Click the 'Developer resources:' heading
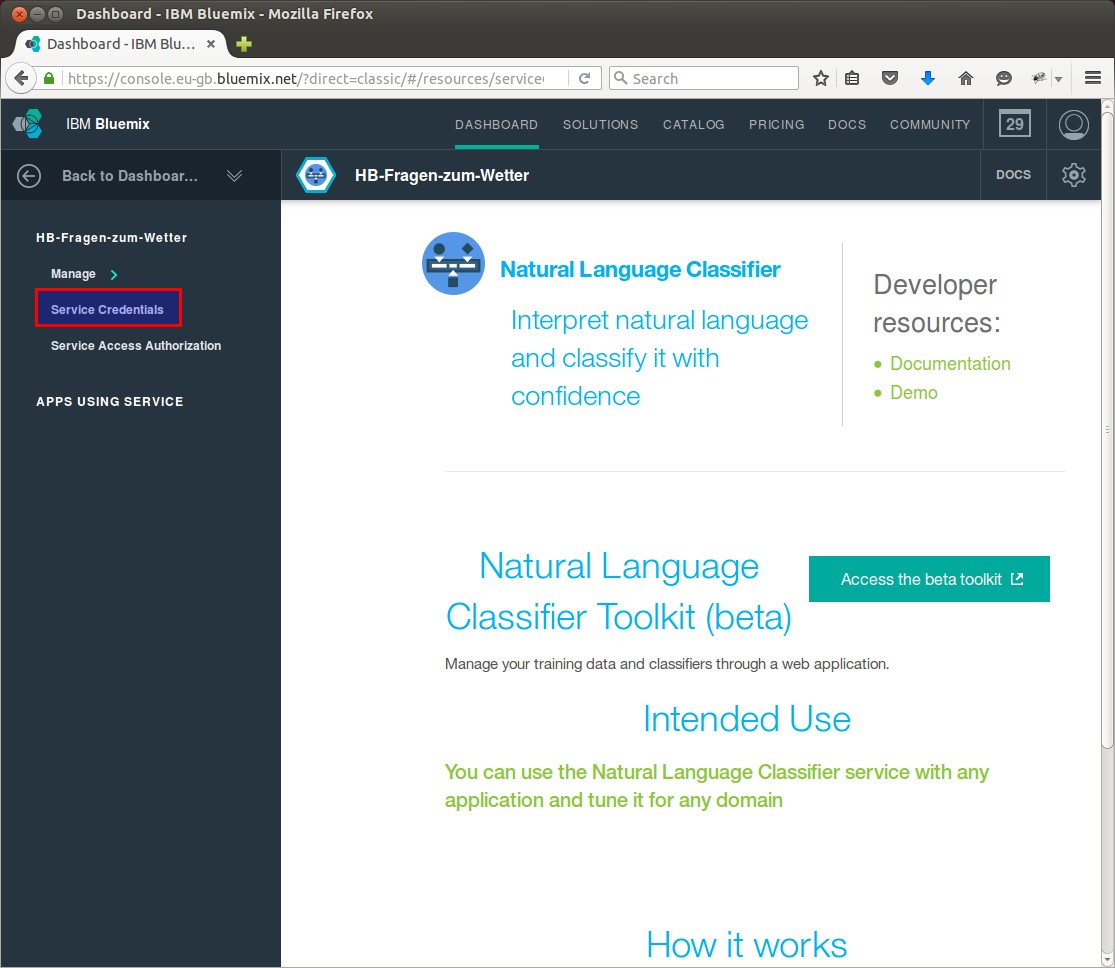Image resolution: width=1115 pixels, height=968 pixels. pyautogui.click(x=937, y=304)
